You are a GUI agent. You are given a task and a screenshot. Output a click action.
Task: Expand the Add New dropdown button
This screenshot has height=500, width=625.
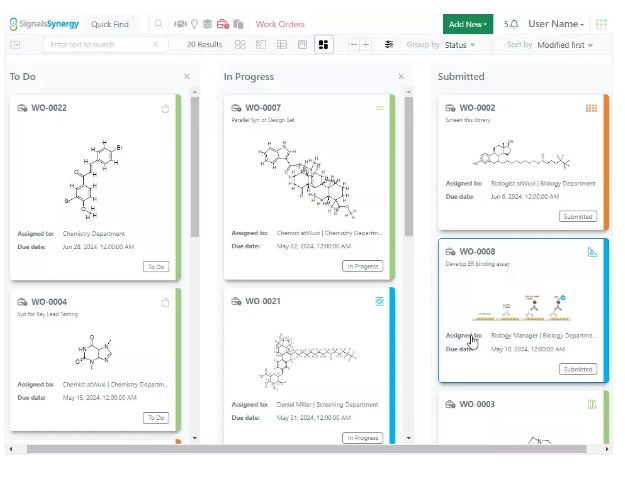[468, 24]
